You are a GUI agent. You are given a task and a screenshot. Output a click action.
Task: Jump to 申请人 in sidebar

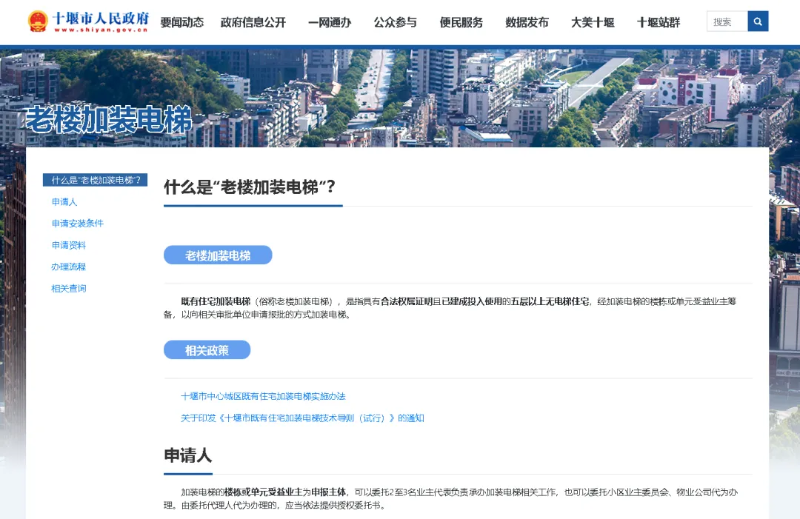(x=64, y=202)
